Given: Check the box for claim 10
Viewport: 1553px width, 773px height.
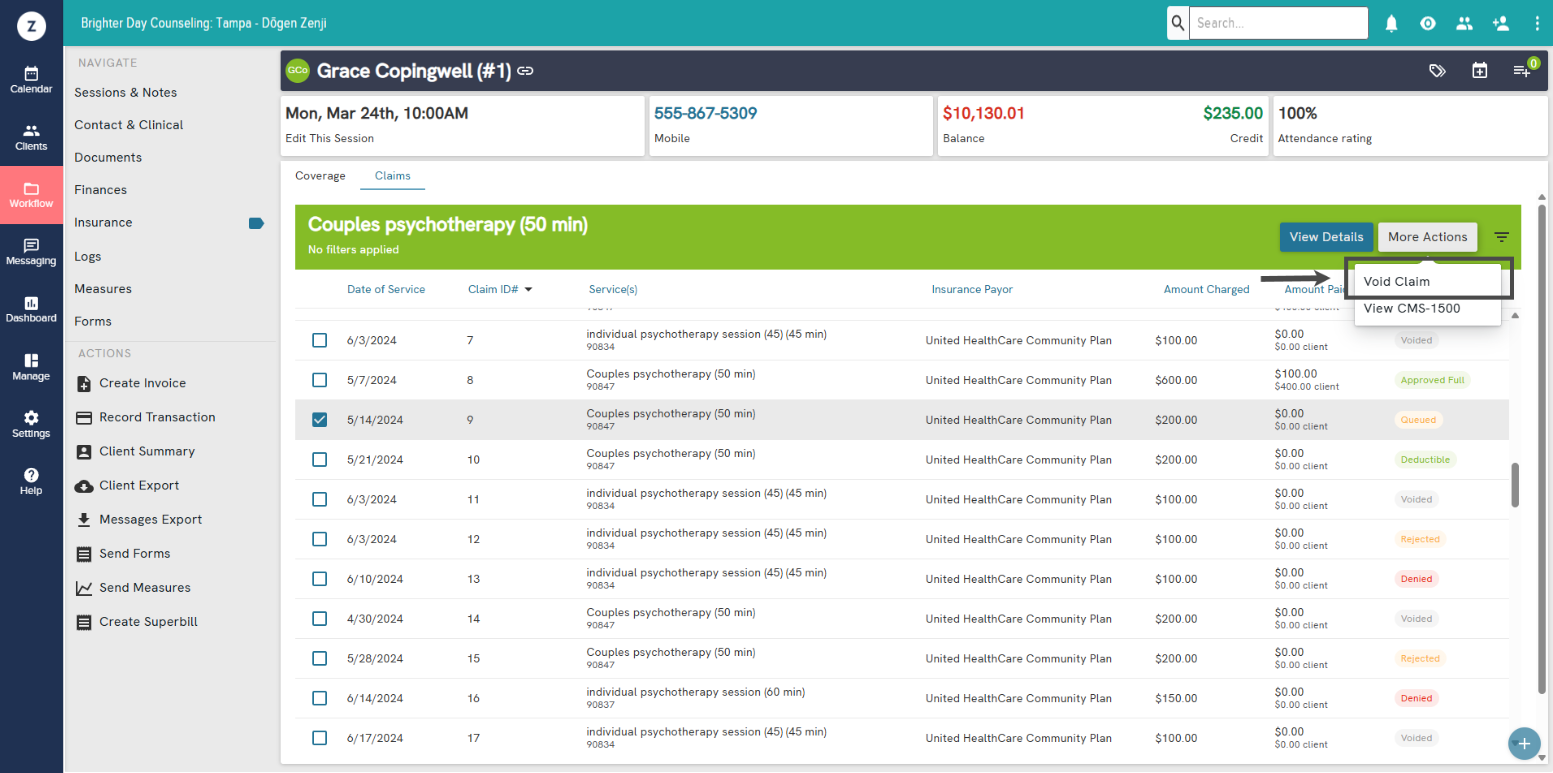Looking at the screenshot, I should 319,460.
